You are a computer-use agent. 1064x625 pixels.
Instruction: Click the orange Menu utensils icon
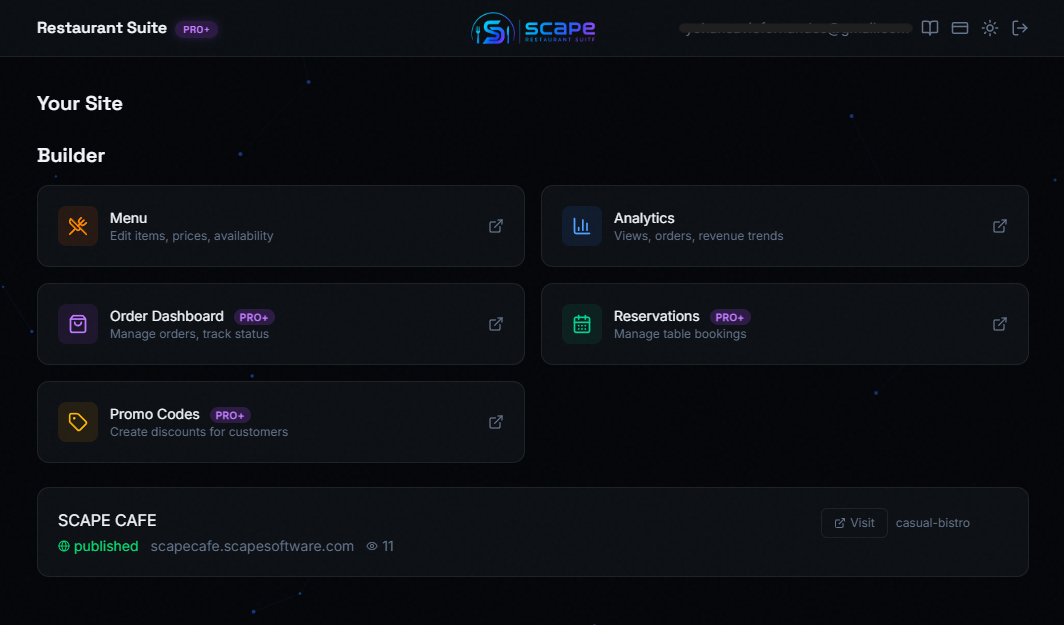coord(78,226)
